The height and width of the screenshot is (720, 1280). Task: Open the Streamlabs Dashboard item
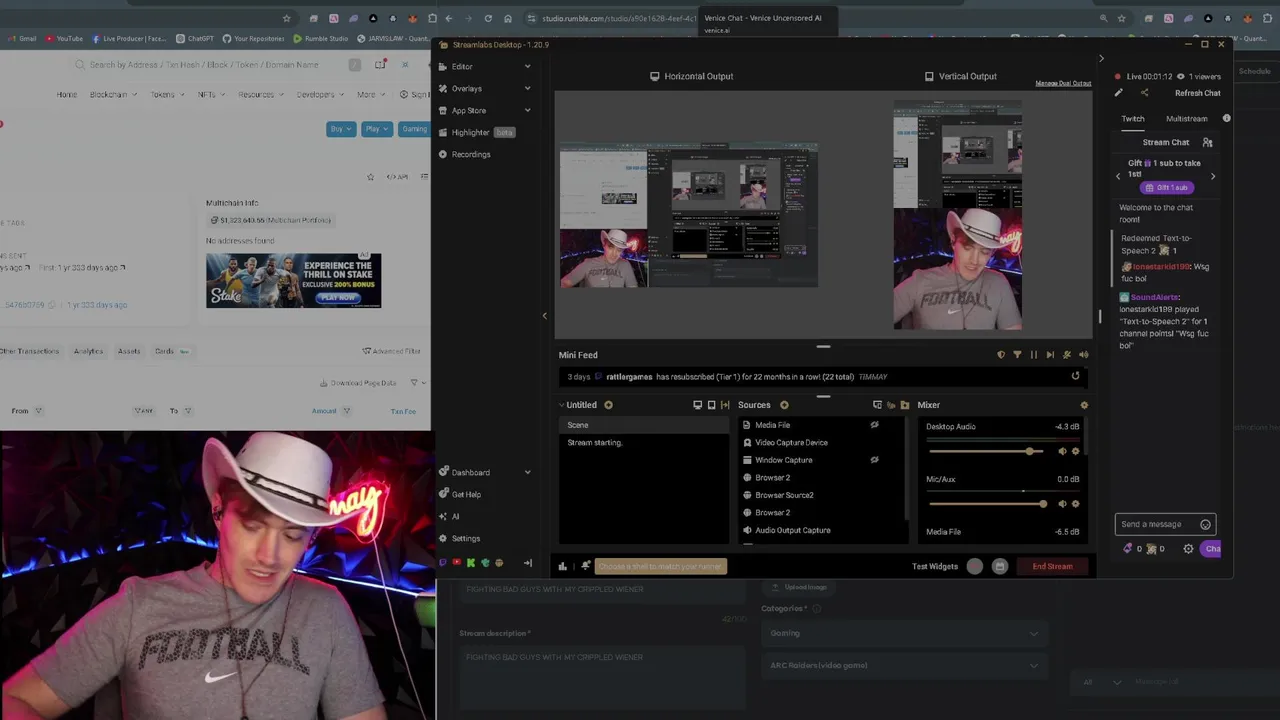(x=470, y=472)
